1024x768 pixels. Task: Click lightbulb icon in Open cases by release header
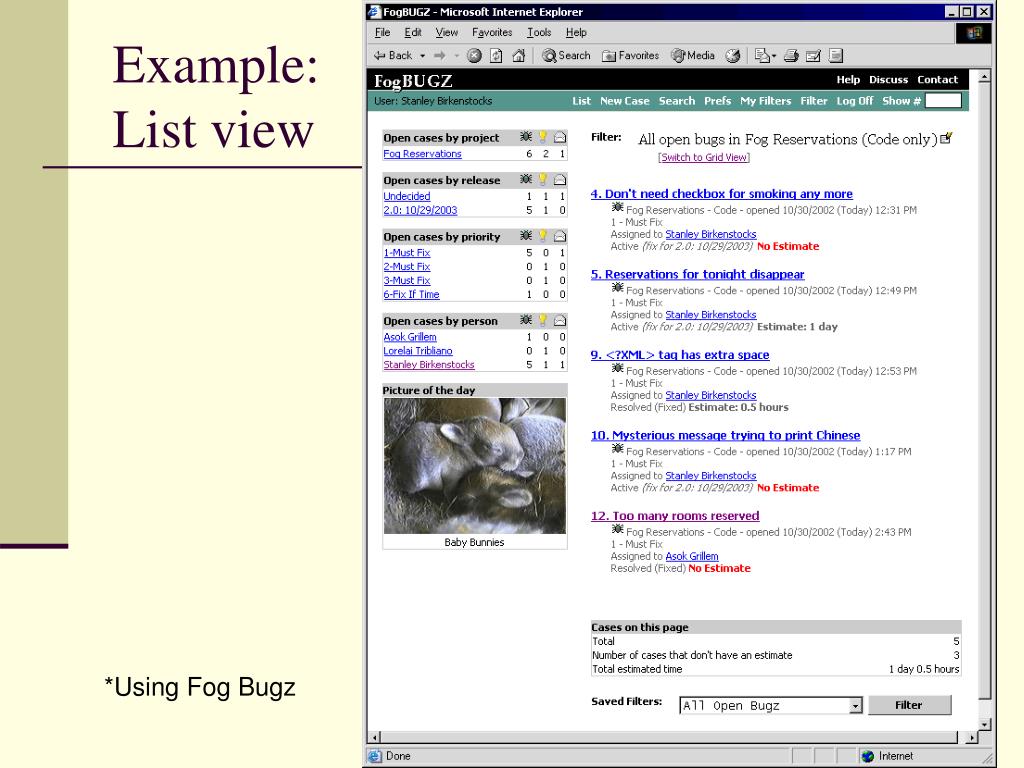coord(543,180)
